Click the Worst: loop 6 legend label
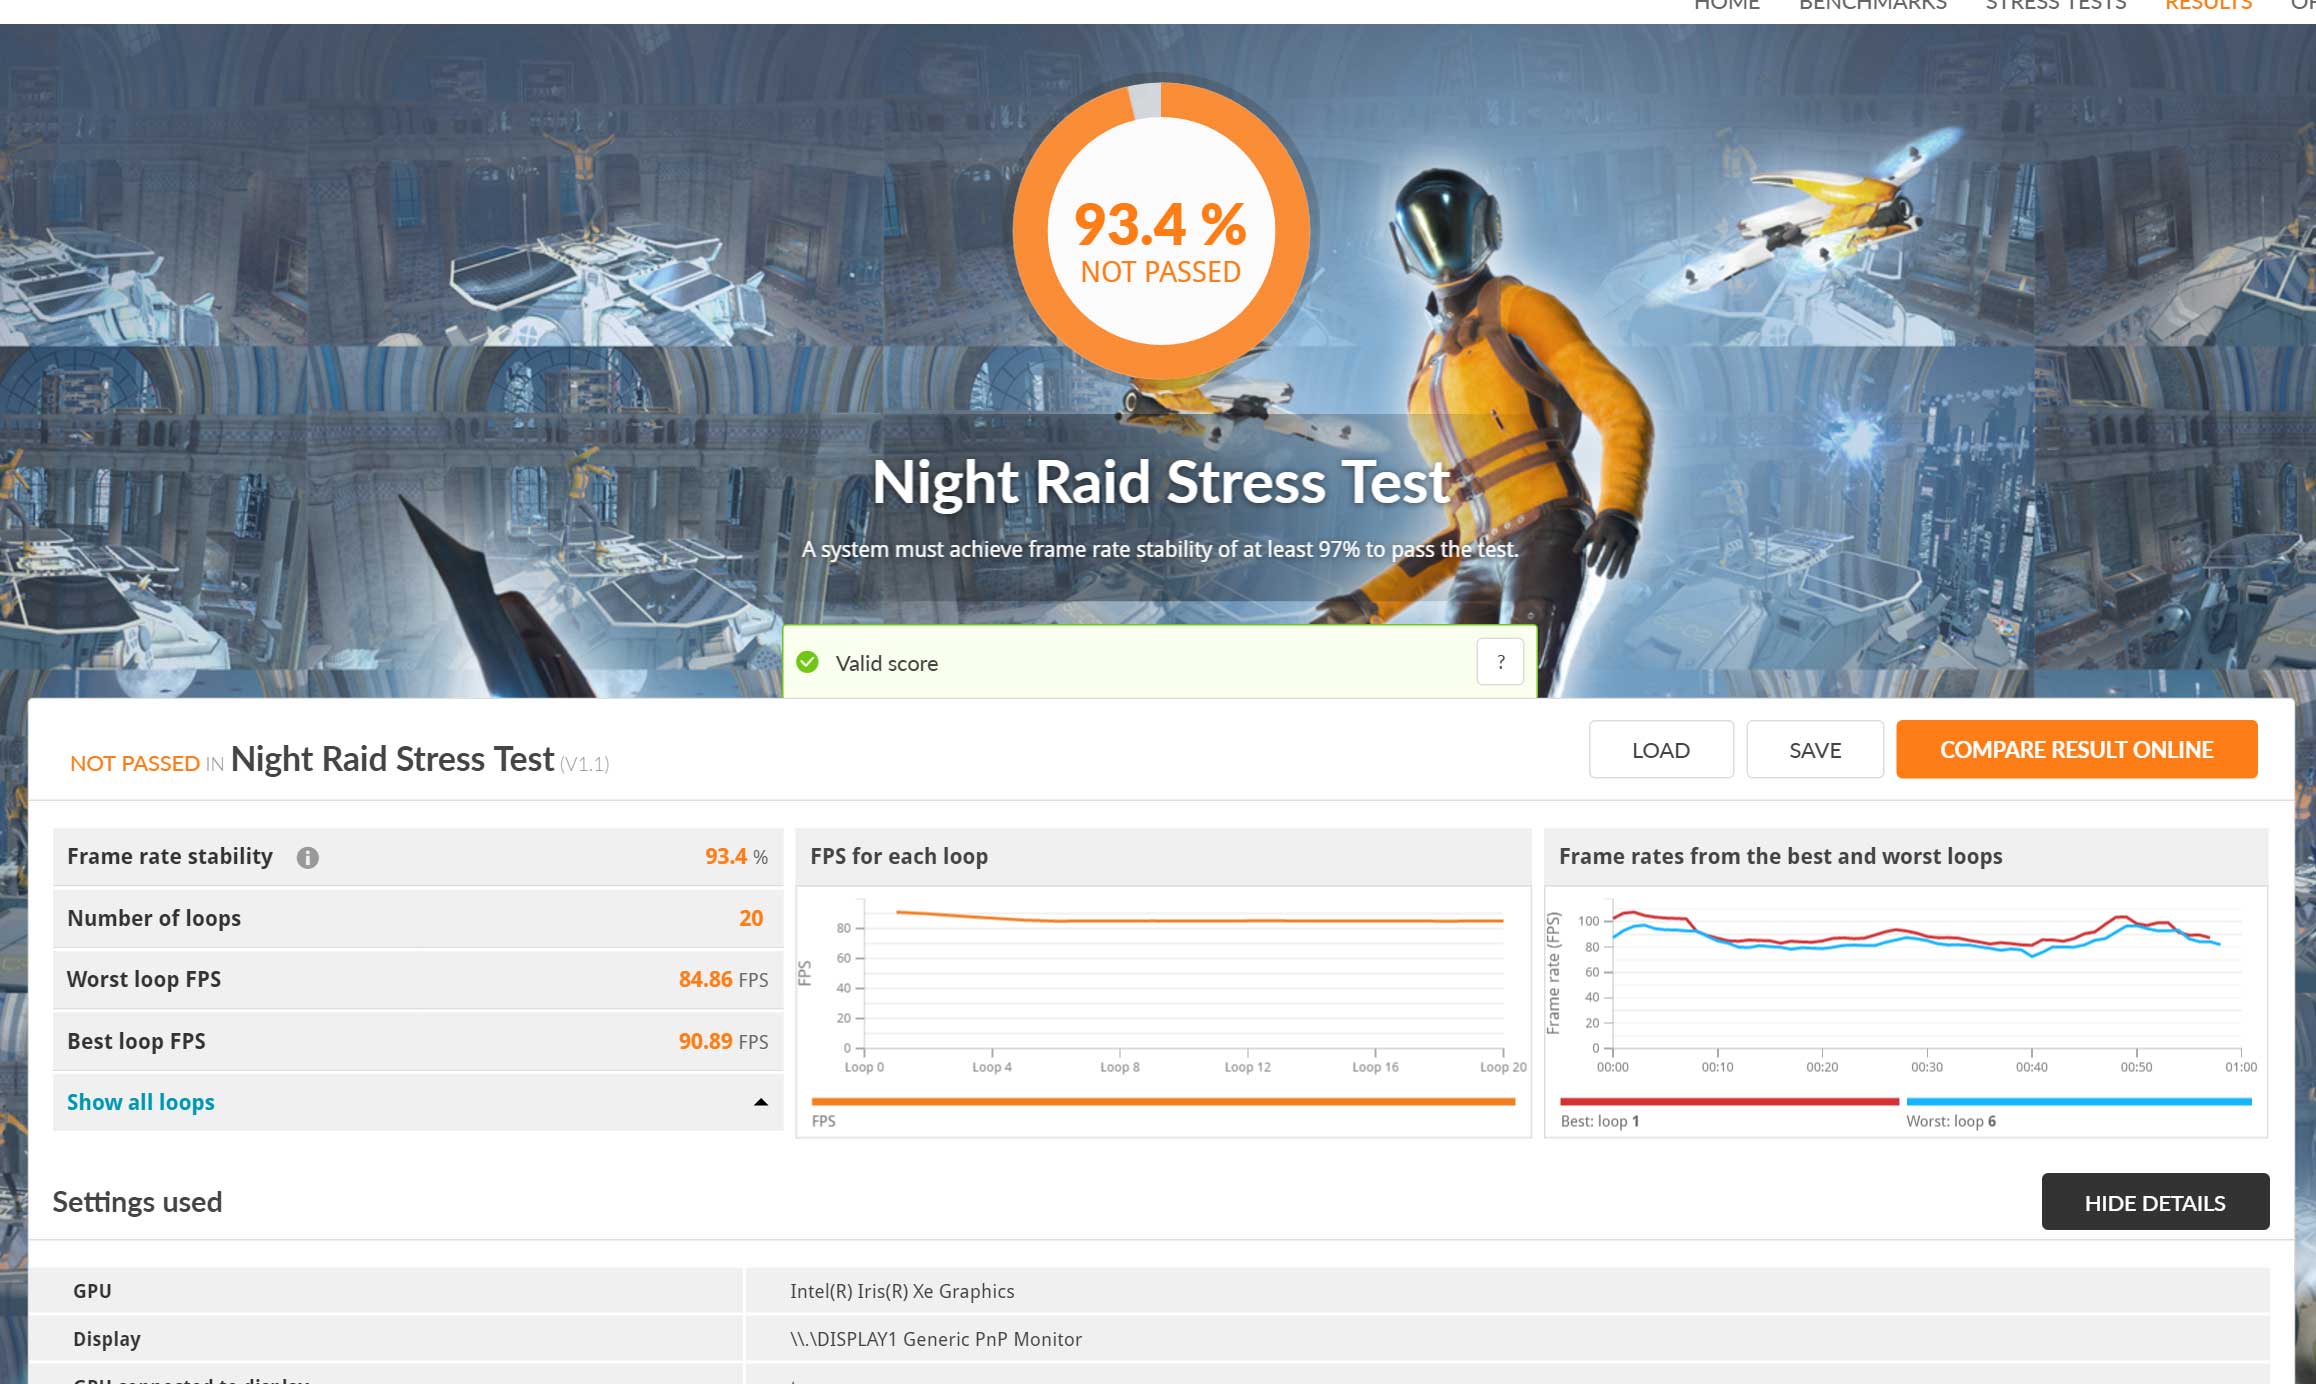 tap(1951, 1121)
